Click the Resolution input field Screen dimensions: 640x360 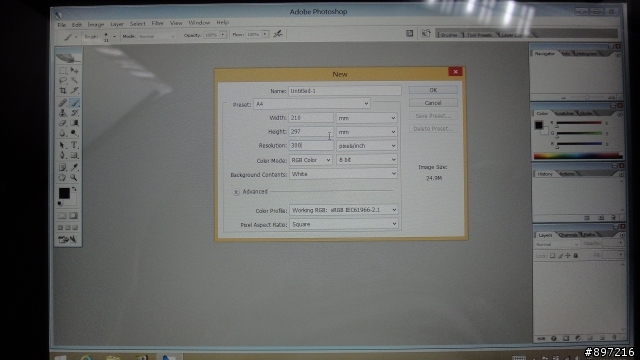pos(311,145)
